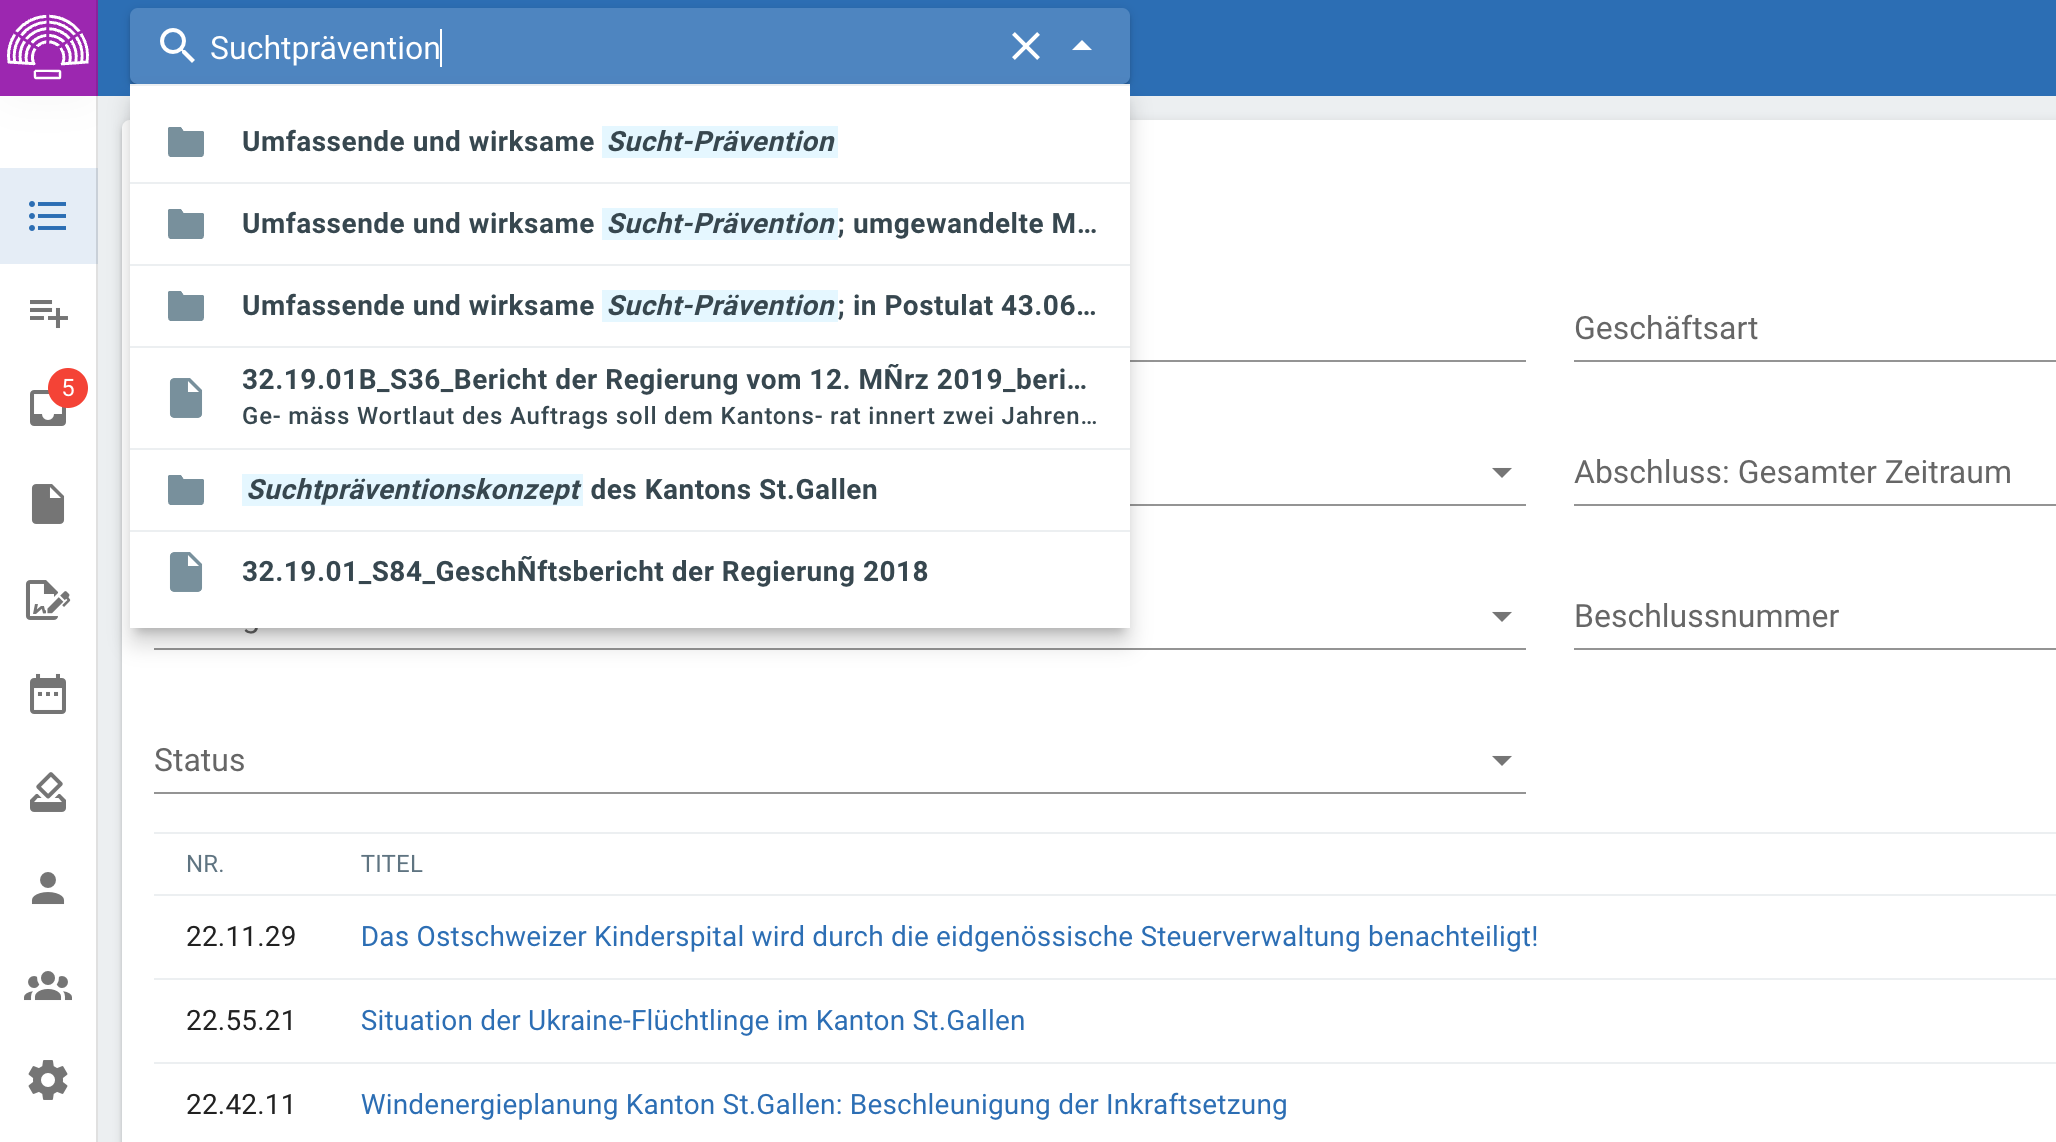Viewport: 2056px width, 1142px height.
Task: Open the settings gear icon
Action: 48,1080
